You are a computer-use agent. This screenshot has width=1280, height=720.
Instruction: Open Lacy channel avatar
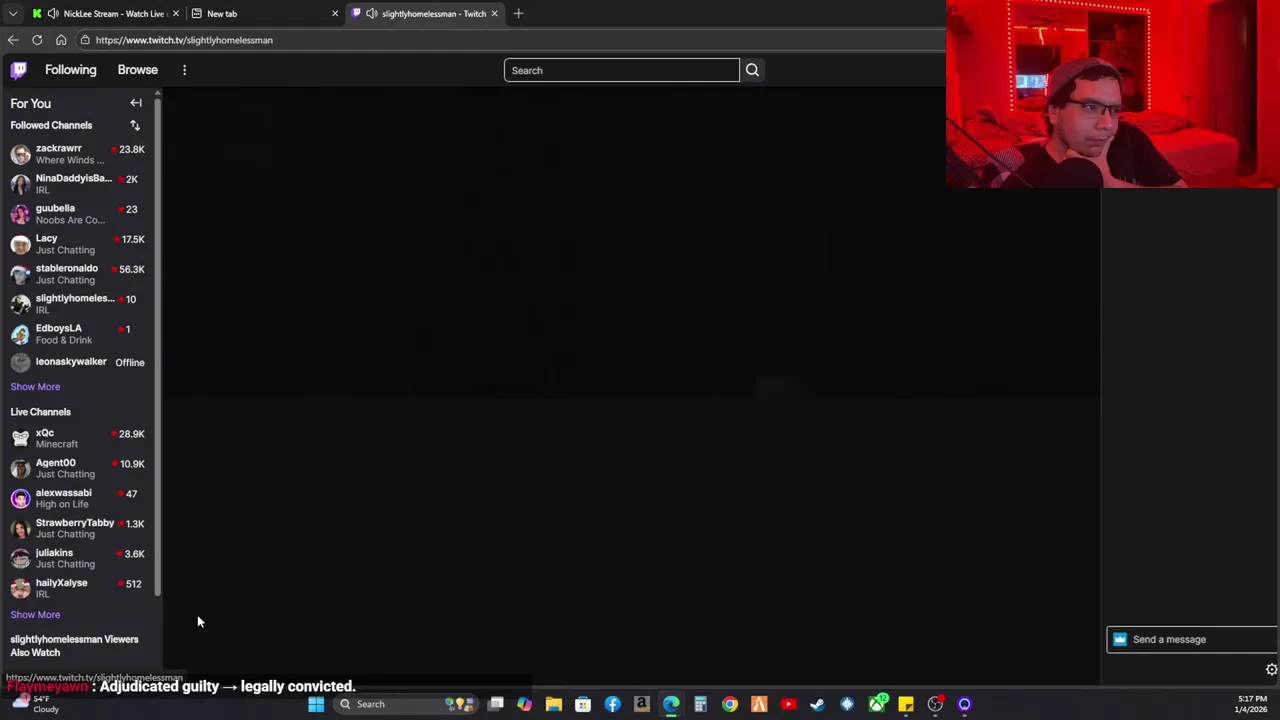click(x=20, y=244)
